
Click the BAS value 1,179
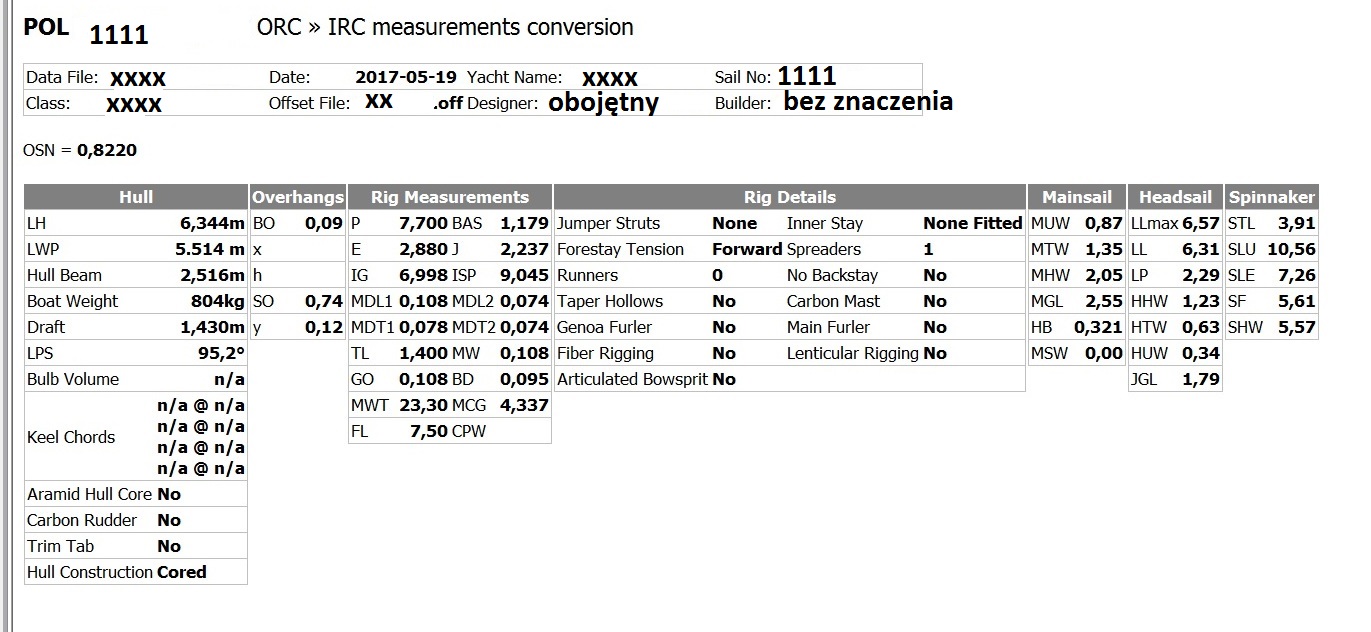coord(525,223)
